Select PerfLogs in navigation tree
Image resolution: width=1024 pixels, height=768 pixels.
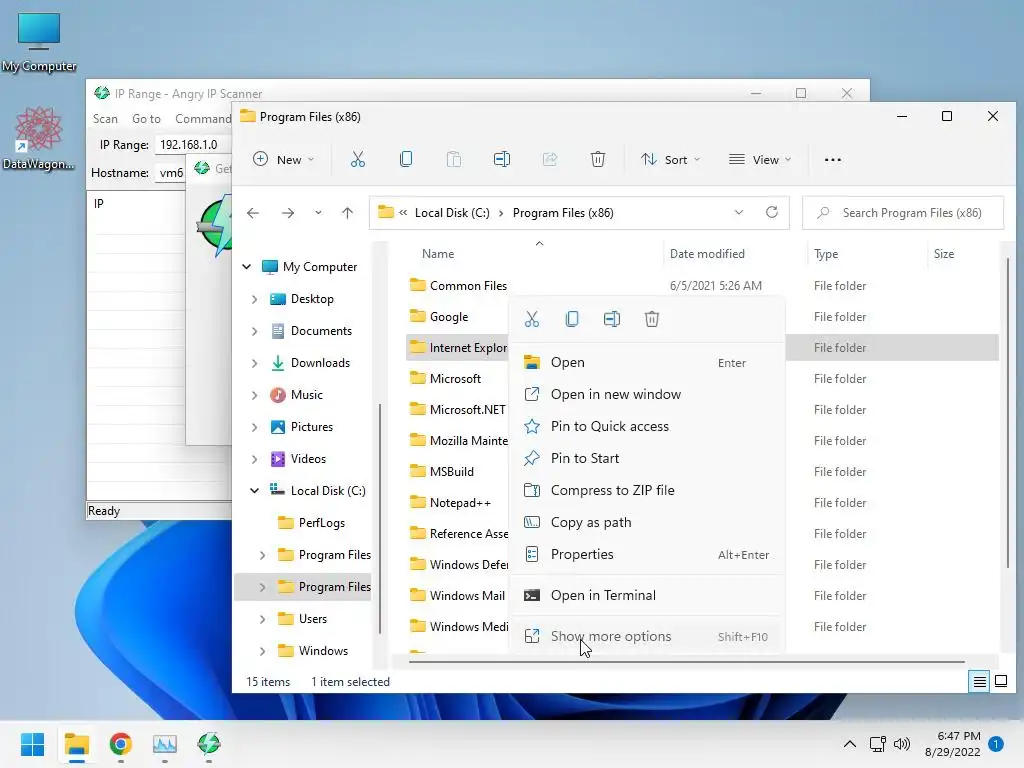[321, 523]
